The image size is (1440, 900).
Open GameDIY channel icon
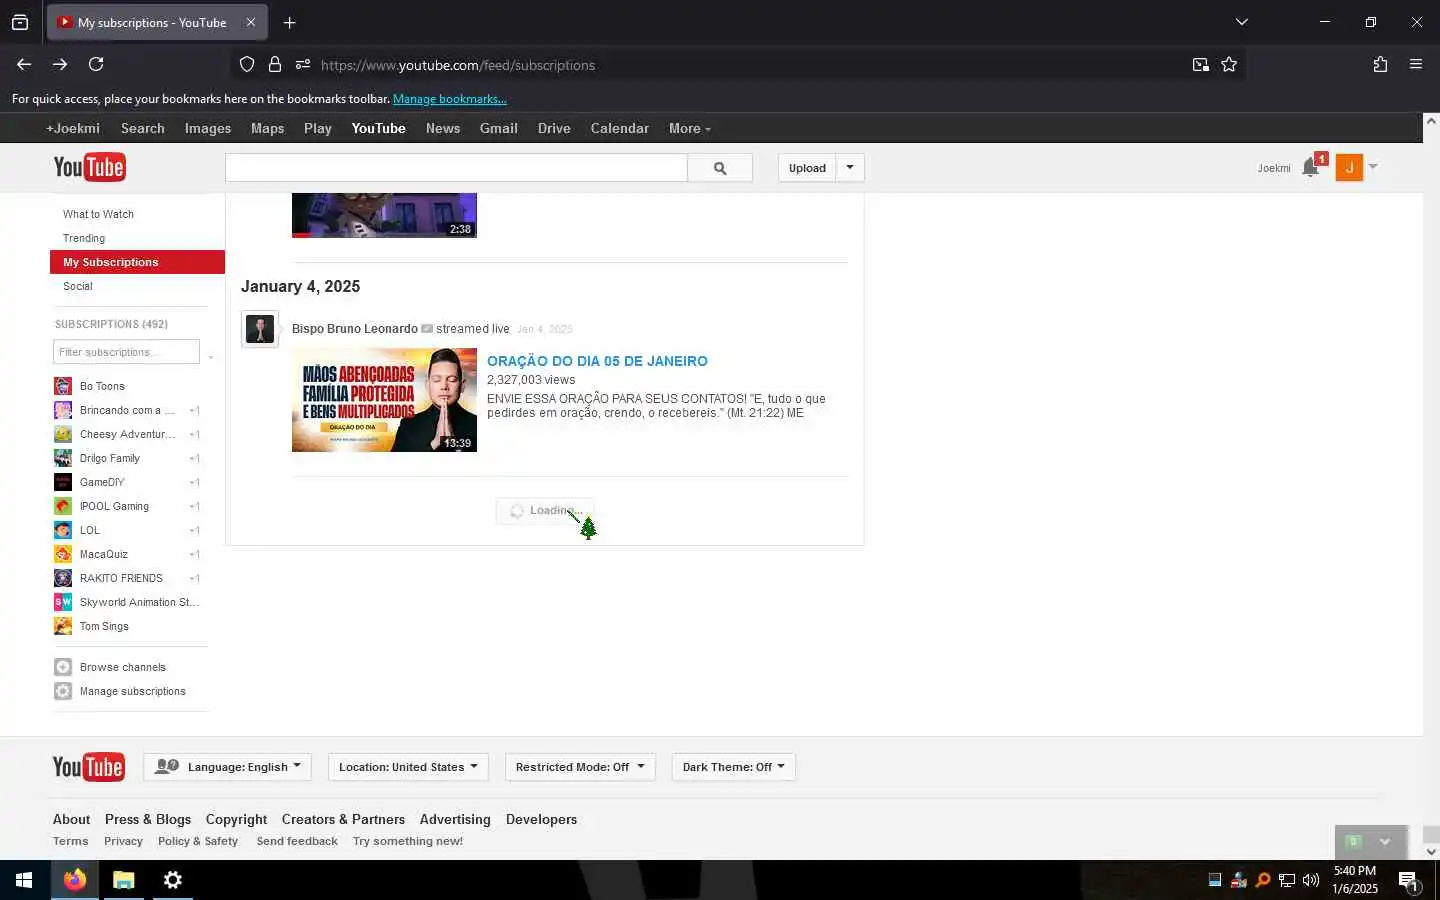[x=63, y=482]
